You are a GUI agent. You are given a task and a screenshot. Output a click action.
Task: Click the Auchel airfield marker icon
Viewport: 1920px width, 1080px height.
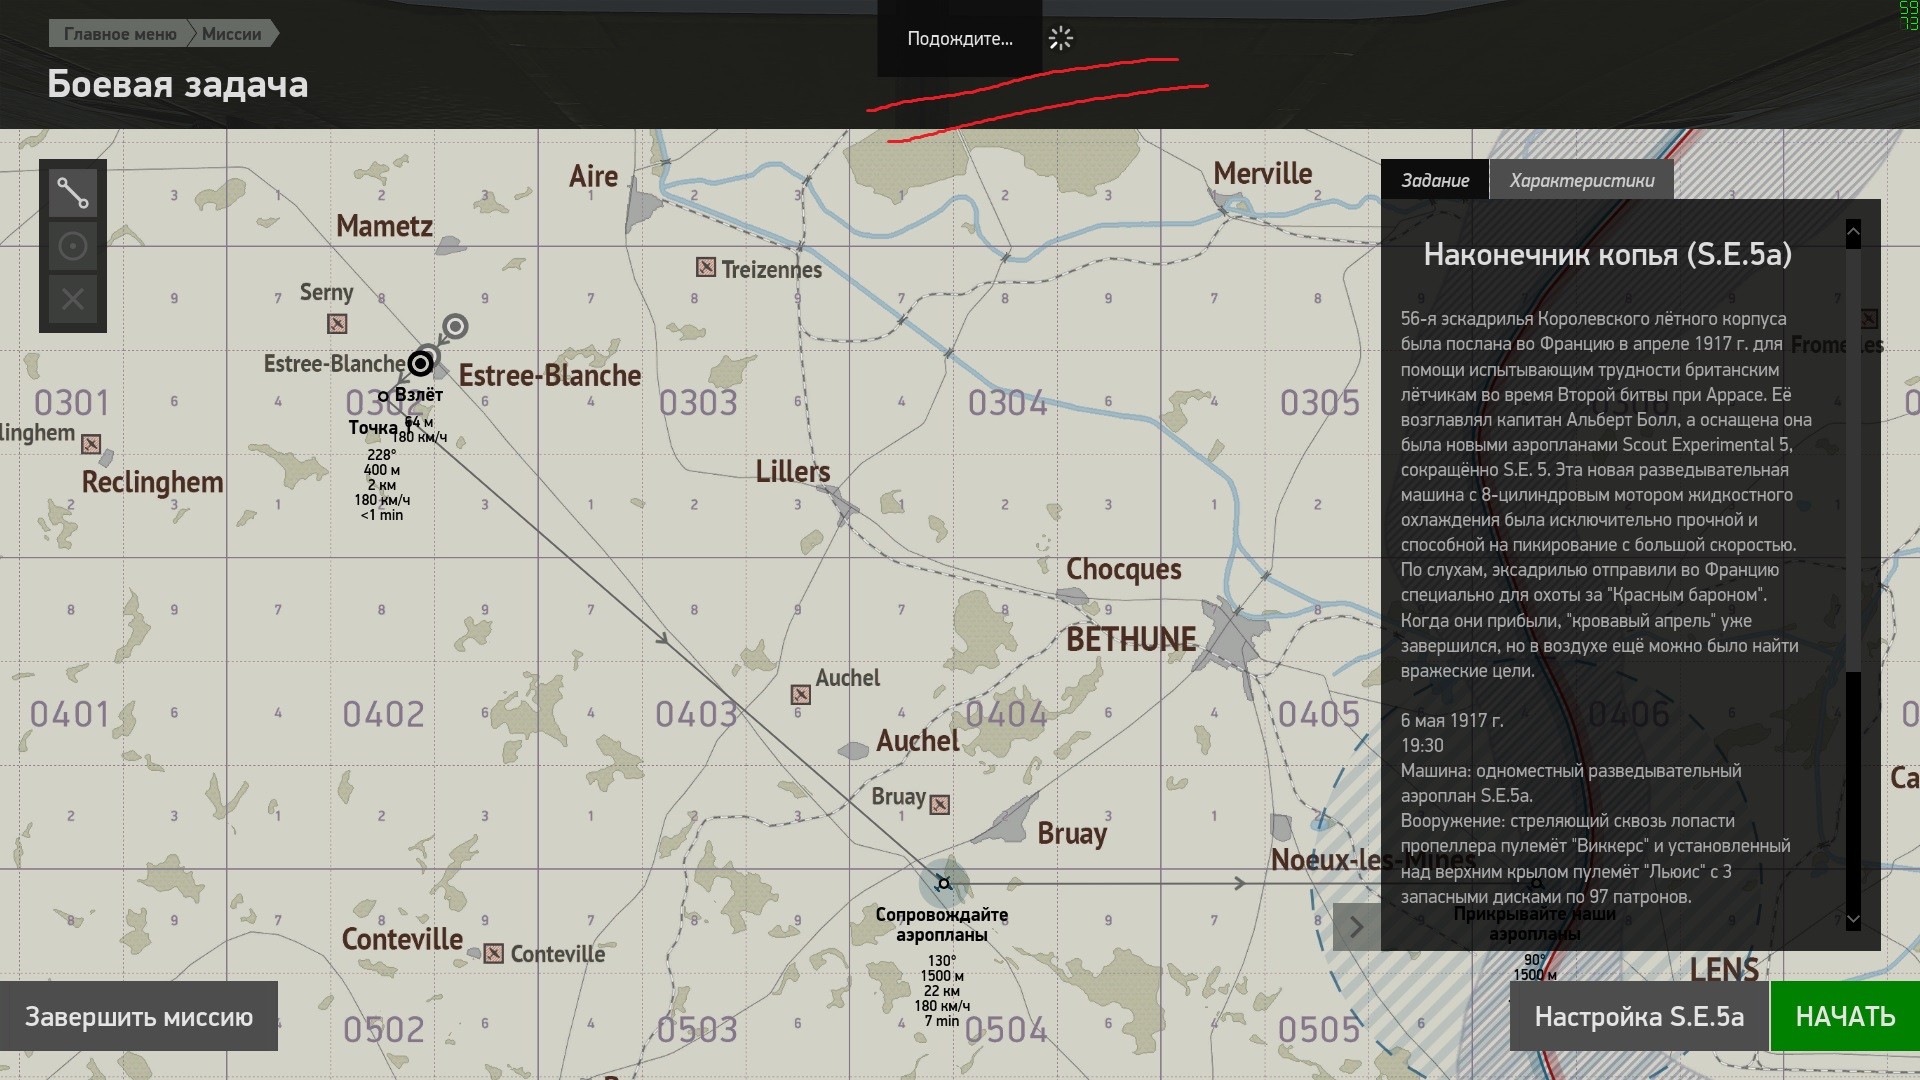[801, 694]
